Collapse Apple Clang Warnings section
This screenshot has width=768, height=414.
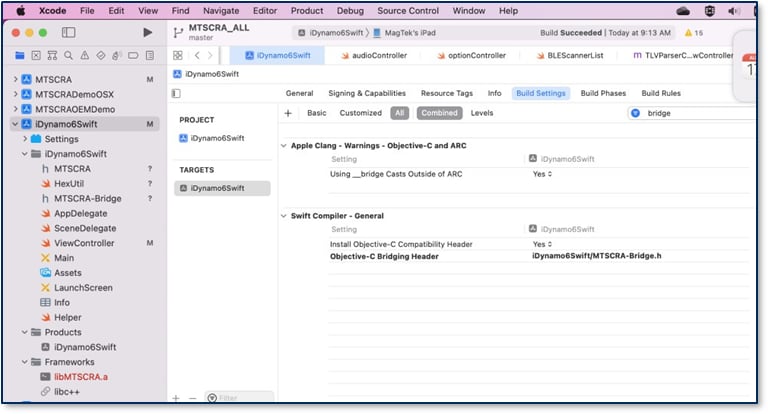point(284,146)
